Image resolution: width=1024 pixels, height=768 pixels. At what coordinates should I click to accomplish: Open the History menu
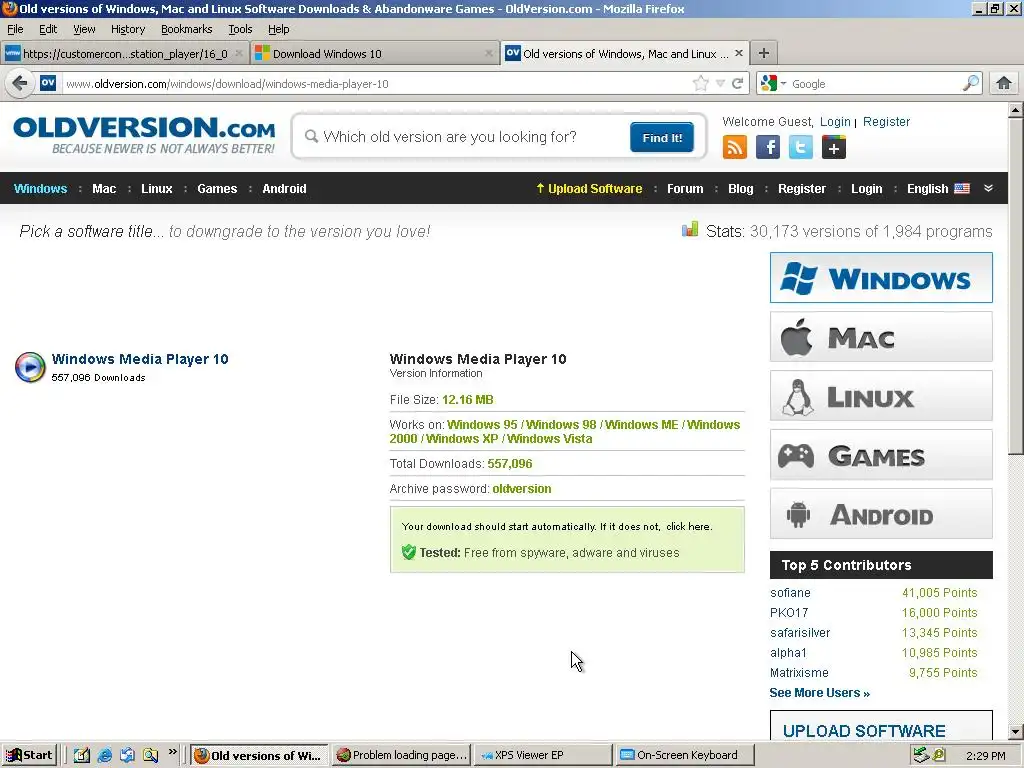[128, 29]
